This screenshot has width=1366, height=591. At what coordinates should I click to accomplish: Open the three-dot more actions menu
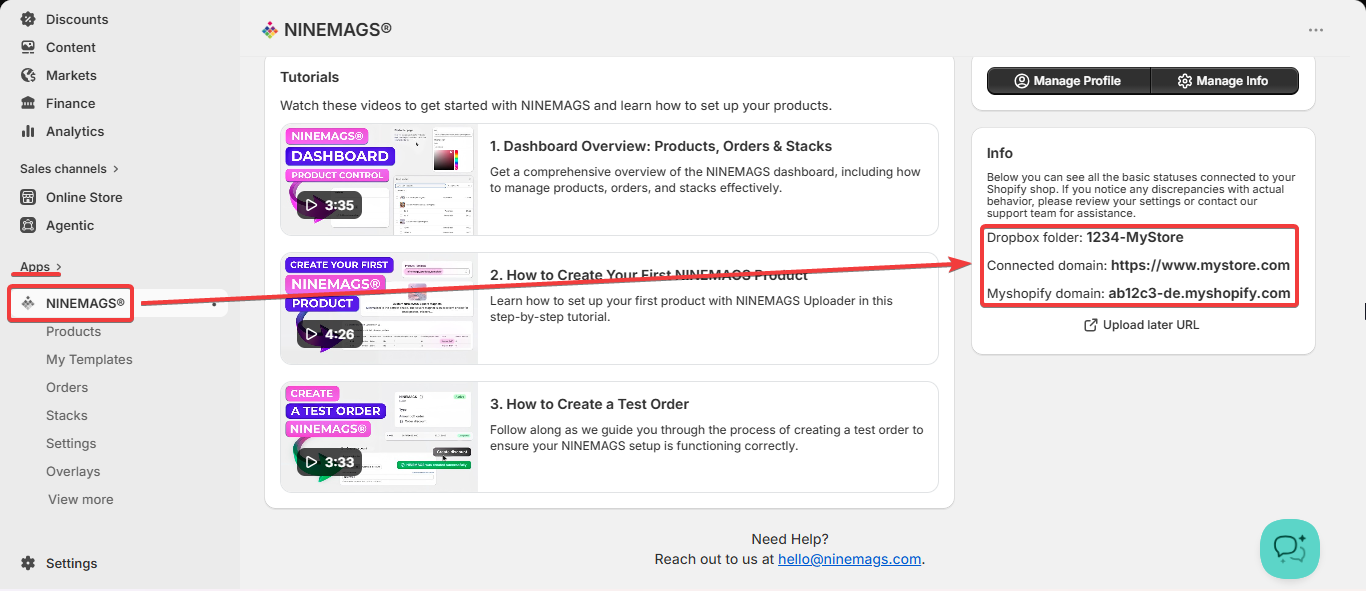tap(1316, 30)
